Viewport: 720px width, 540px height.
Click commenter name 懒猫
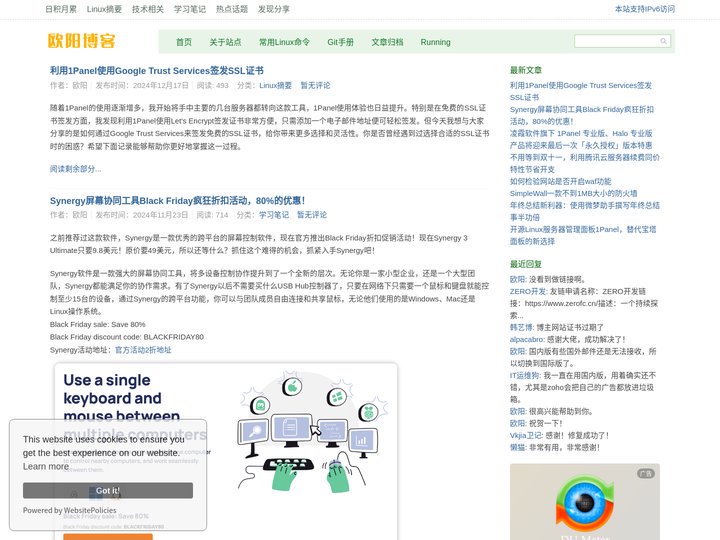point(517,447)
